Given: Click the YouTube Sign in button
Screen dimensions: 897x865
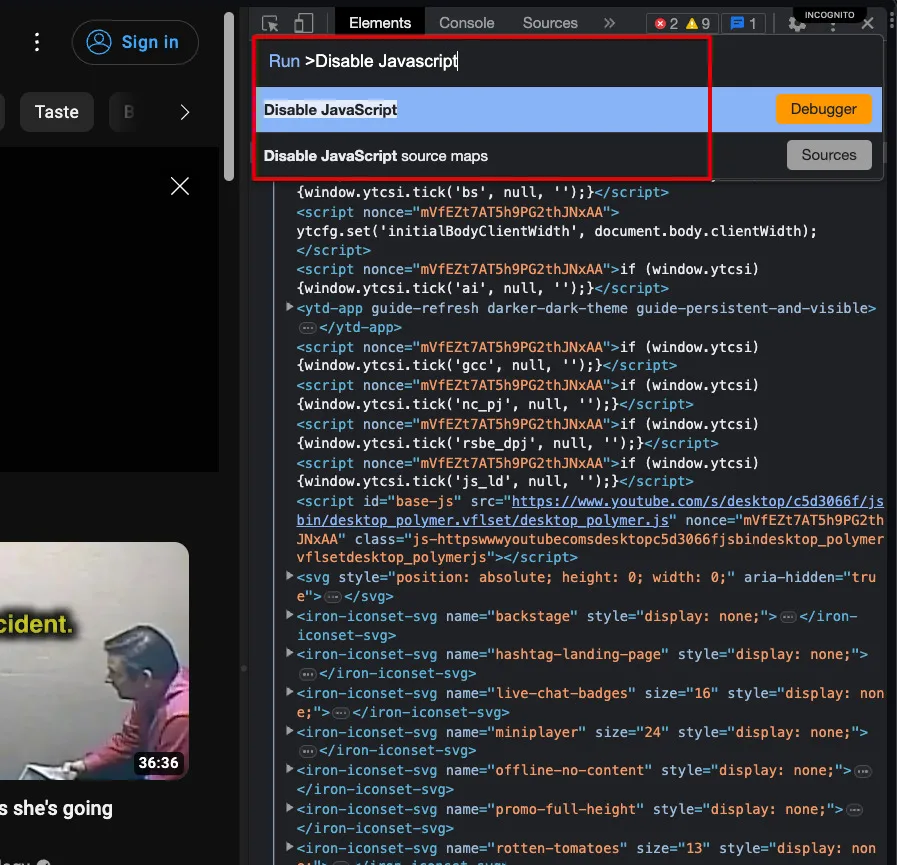Looking at the screenshot, I should click(135, 42).
